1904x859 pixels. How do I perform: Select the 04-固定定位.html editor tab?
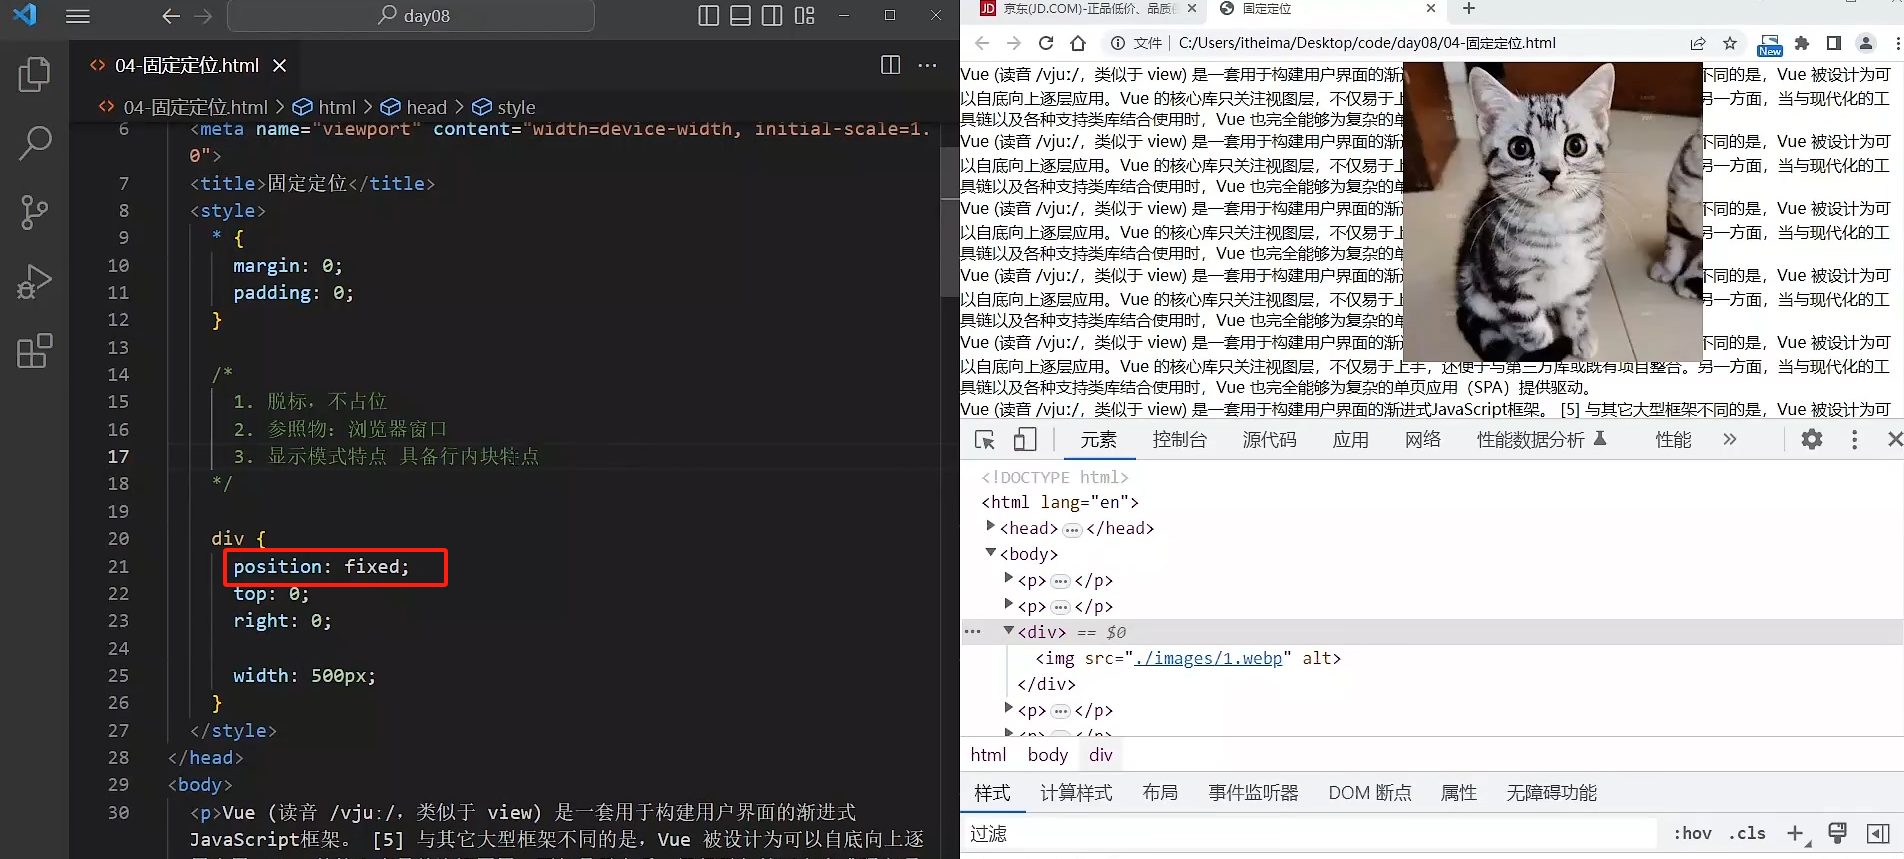point(187,65)
